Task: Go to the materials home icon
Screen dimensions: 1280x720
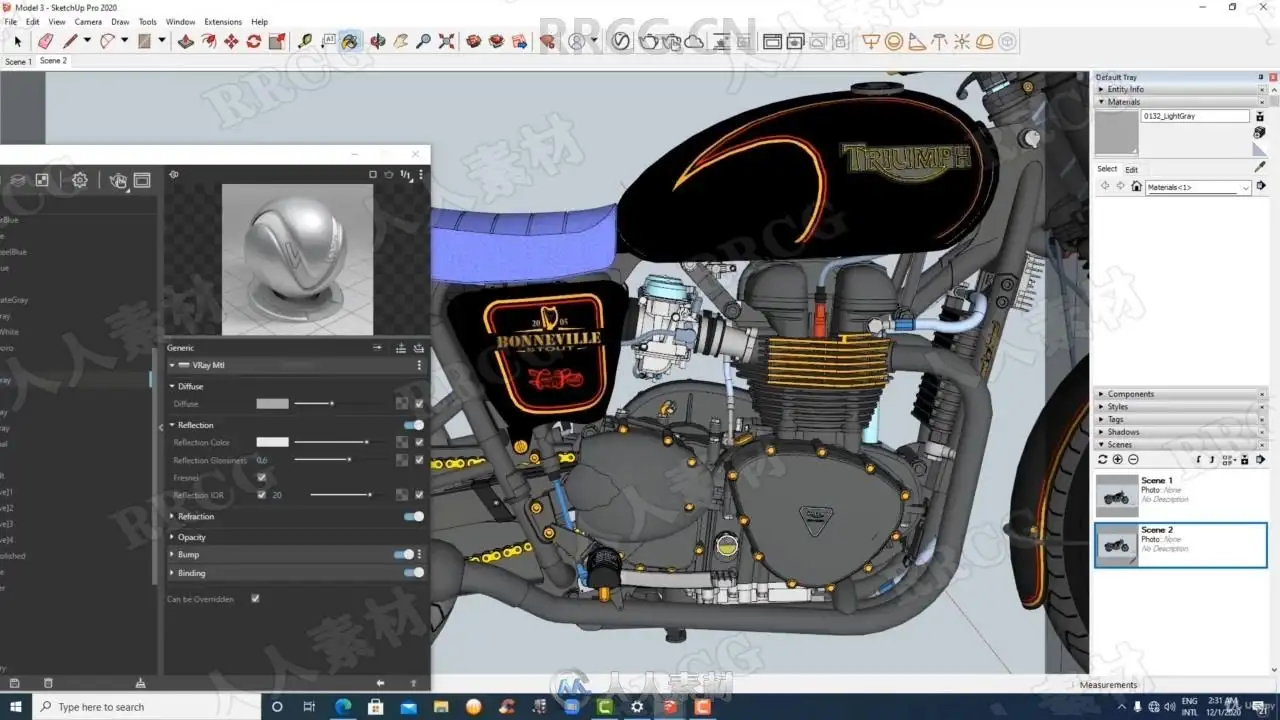Action: 1136,187
